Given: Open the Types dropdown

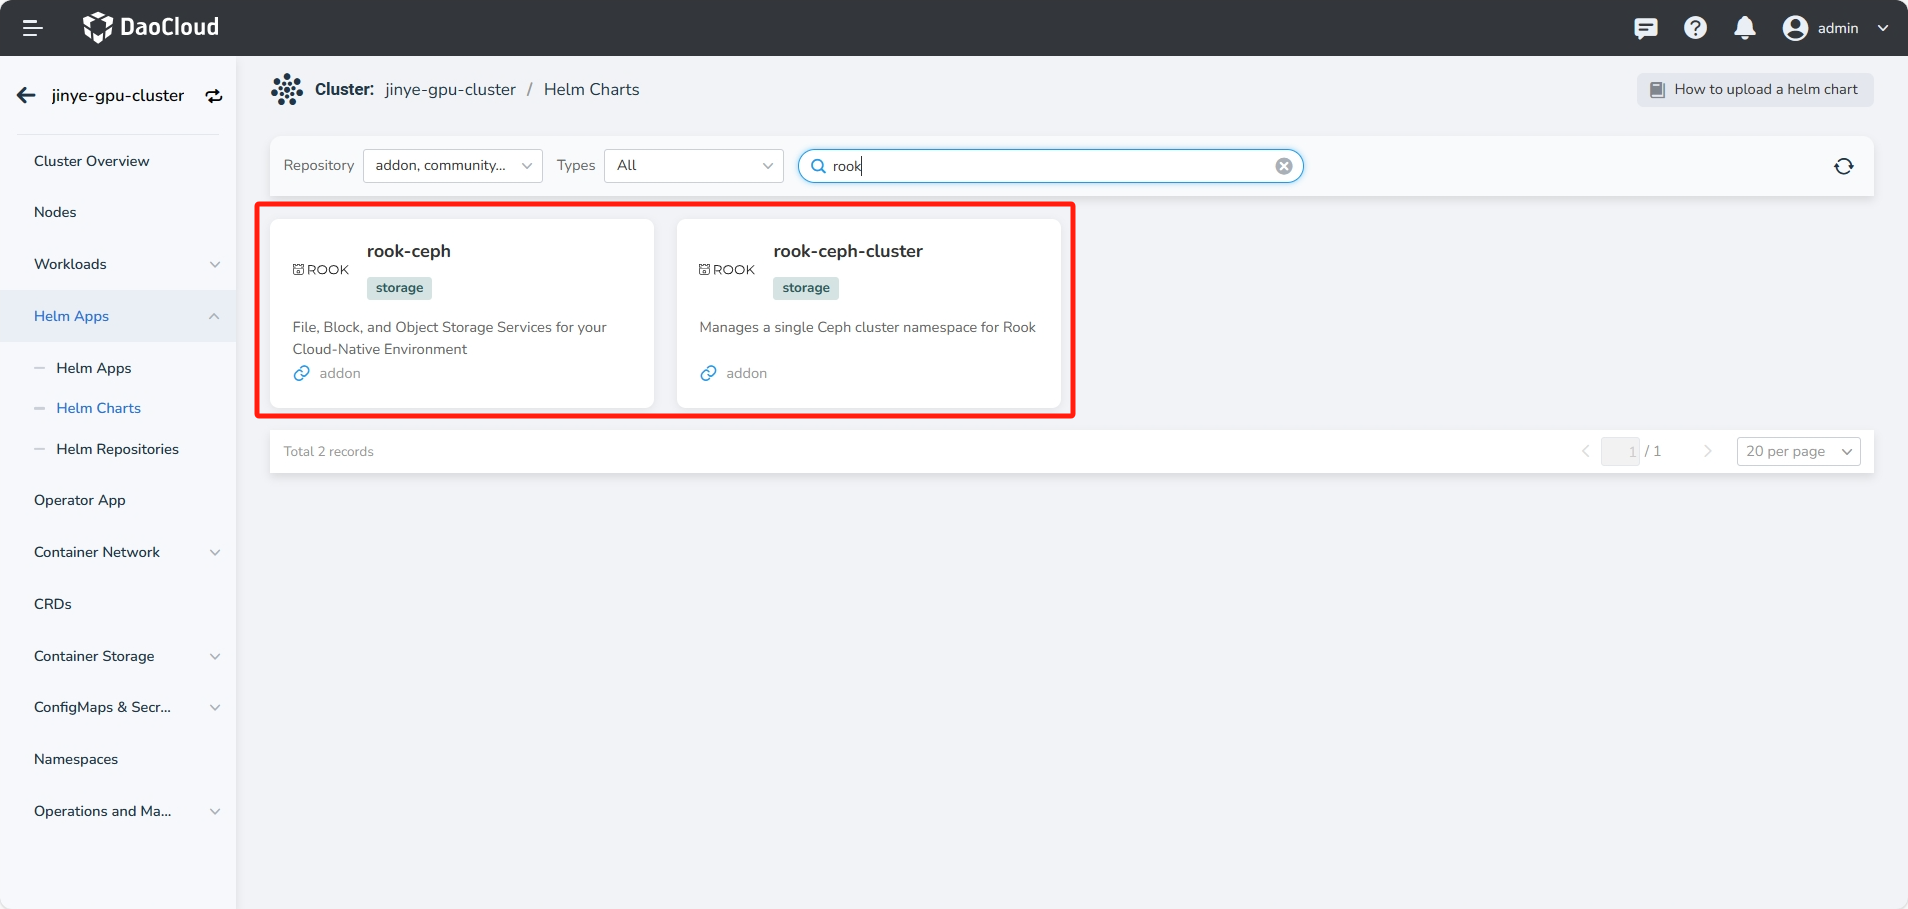Looking at the screenshot, I should click(693, 166).
